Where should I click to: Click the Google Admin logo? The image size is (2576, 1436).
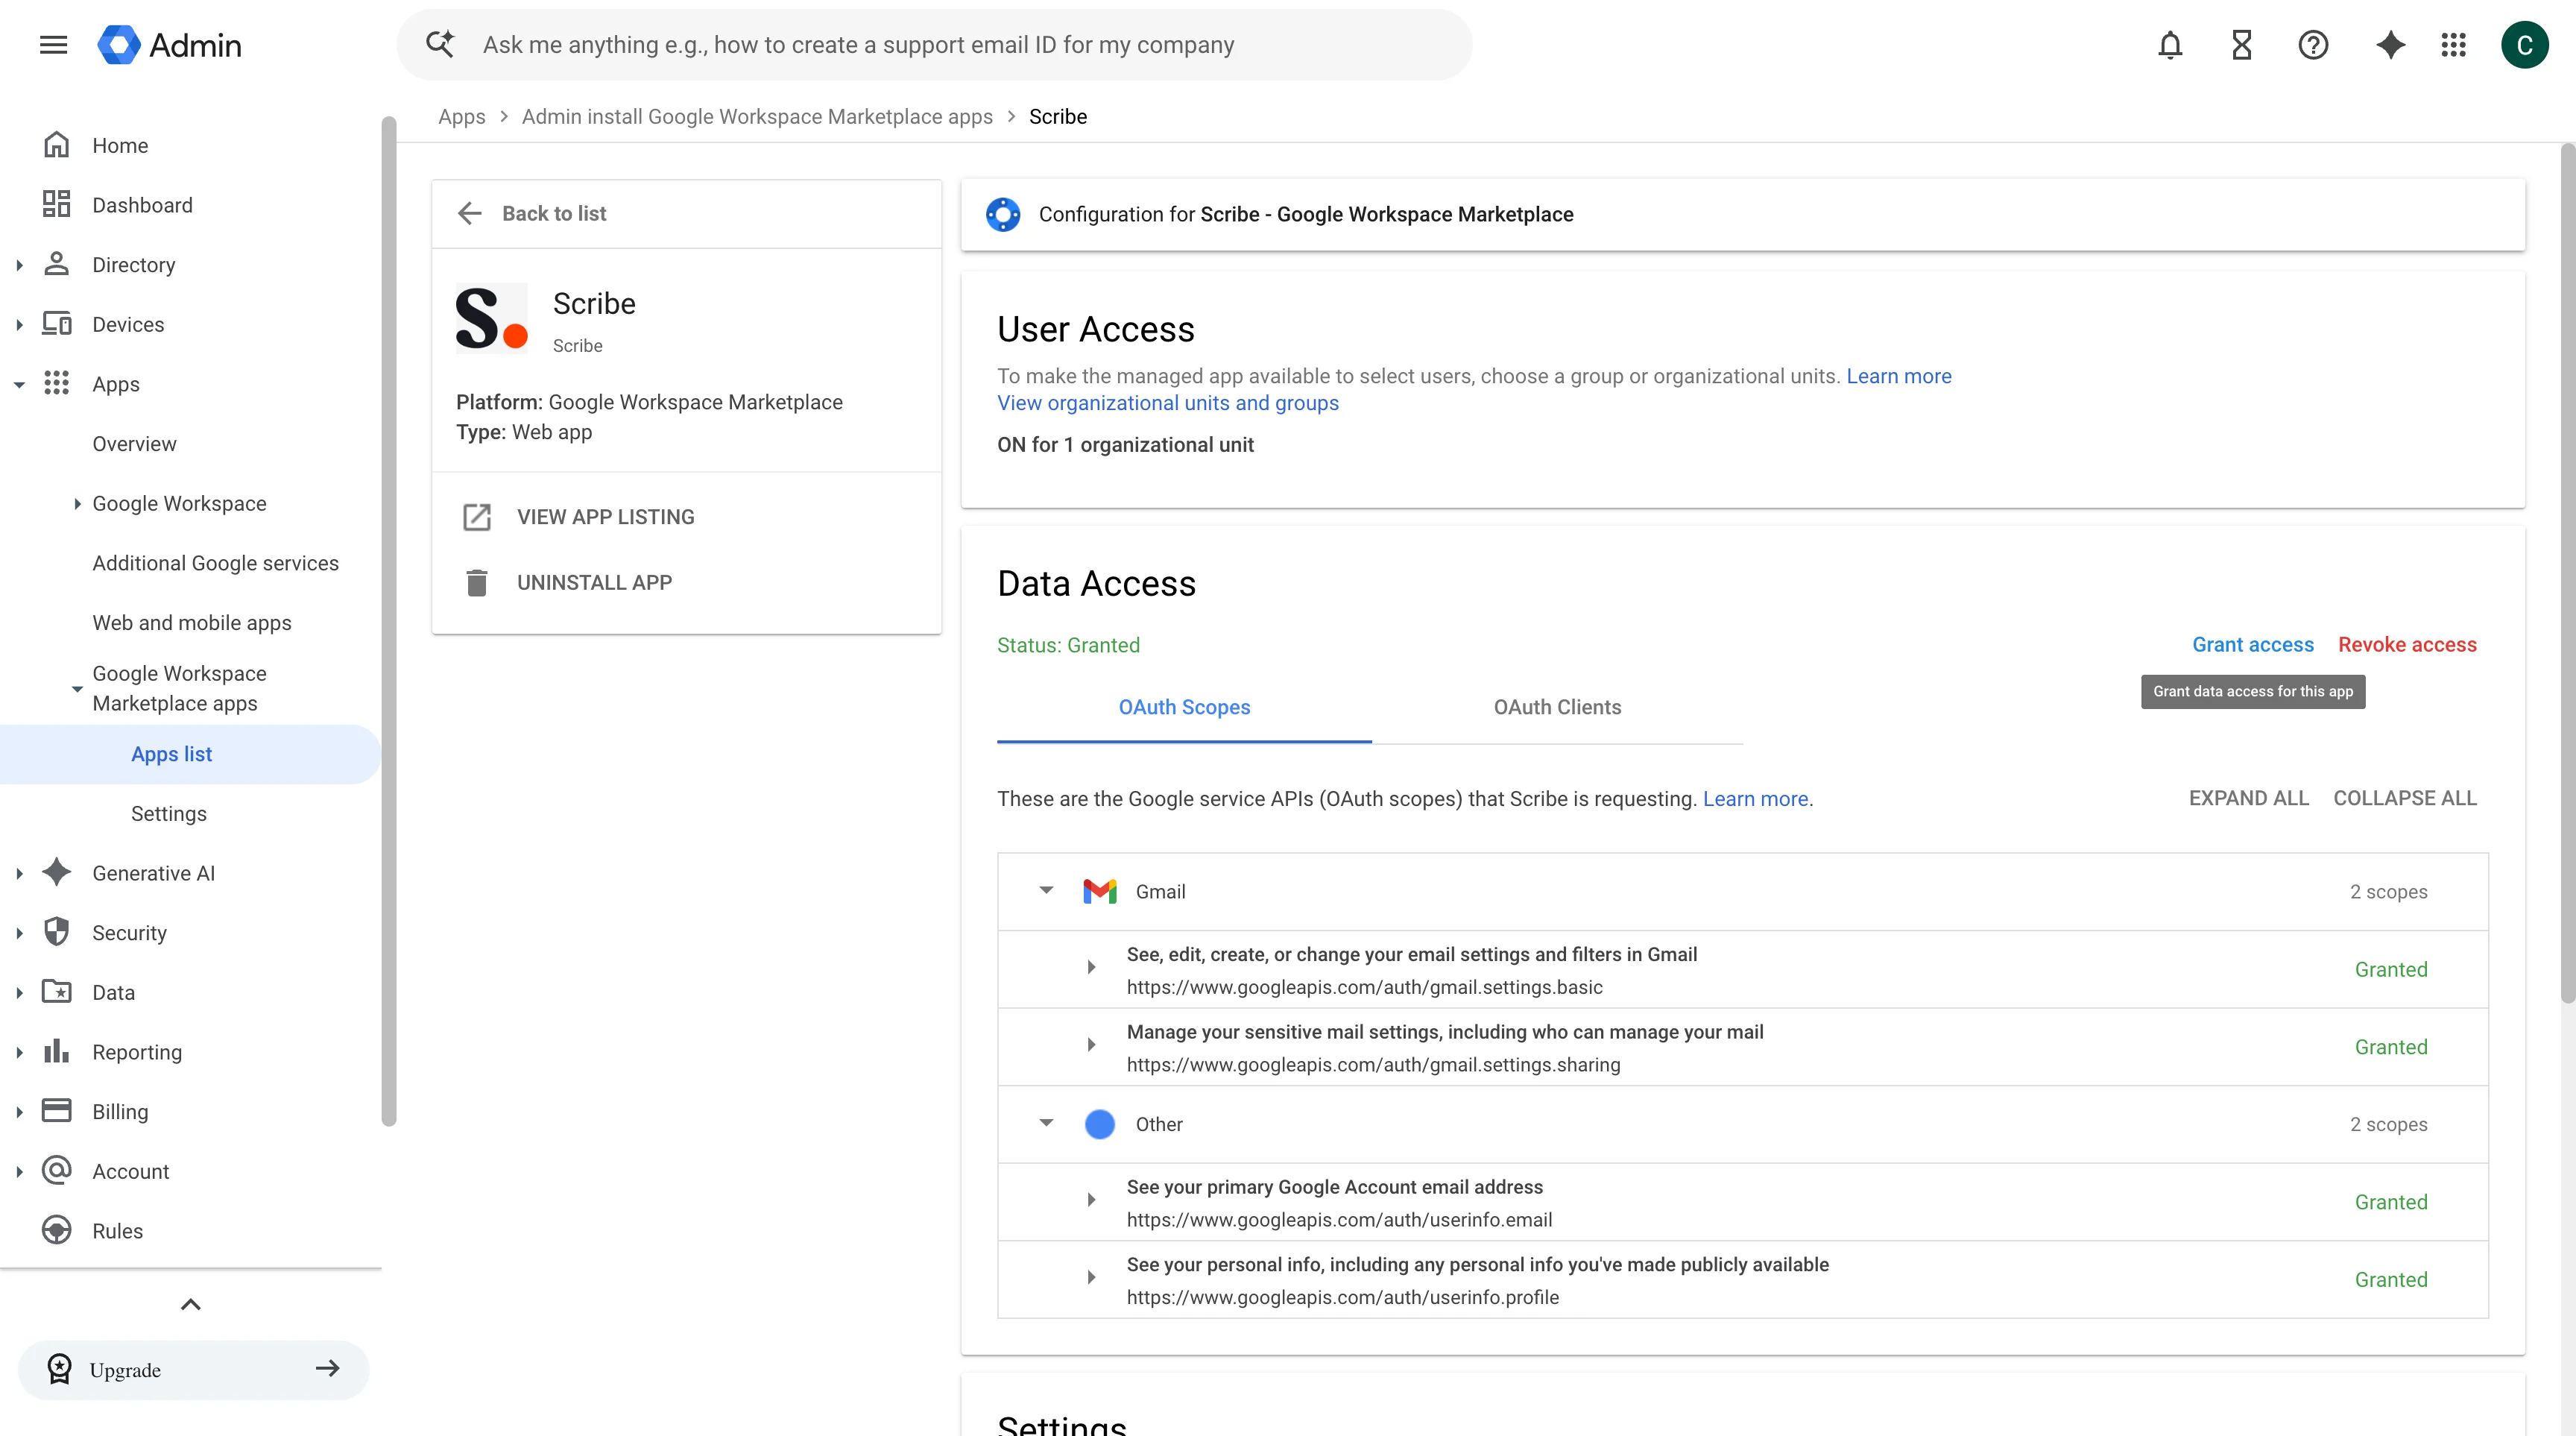tap(170, 45)
